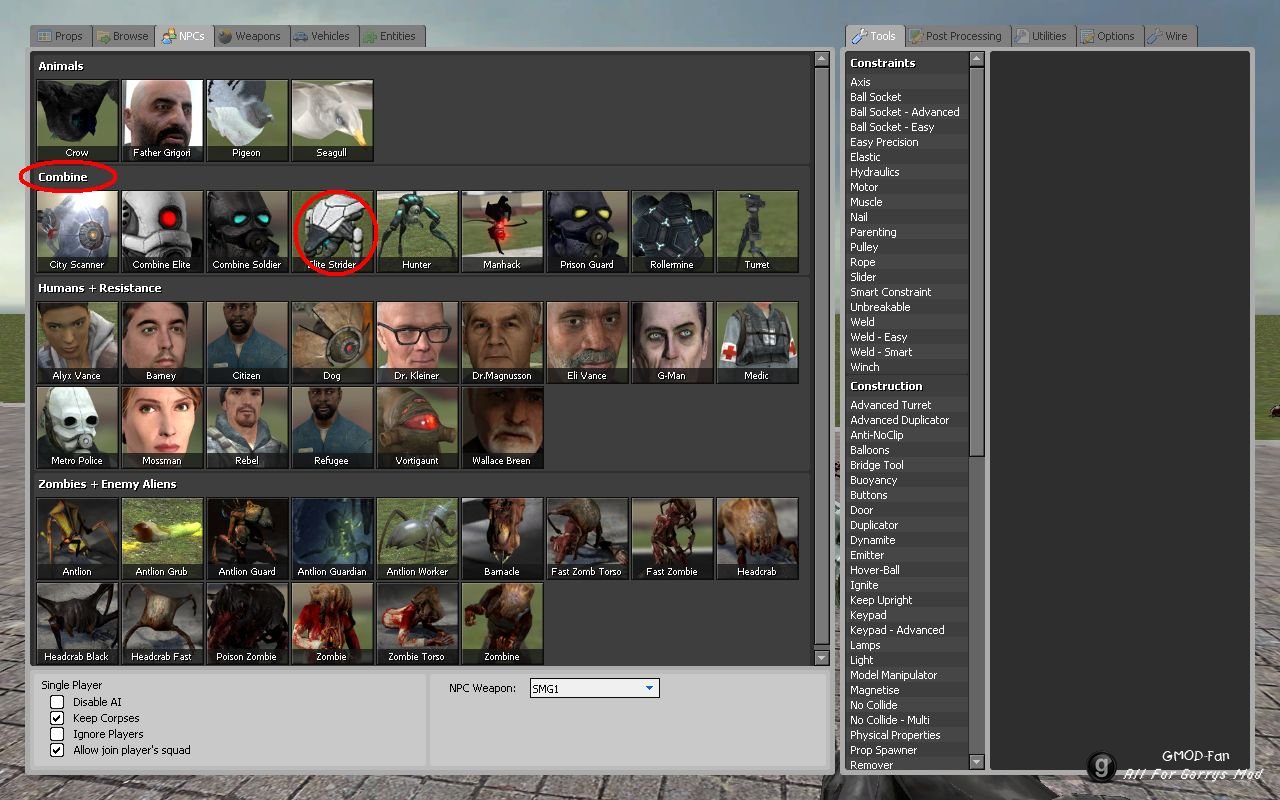The width and height of the screenshot is (1280, 800).
Task: Select the City Scanner NPC
Action: coord(77,231)
